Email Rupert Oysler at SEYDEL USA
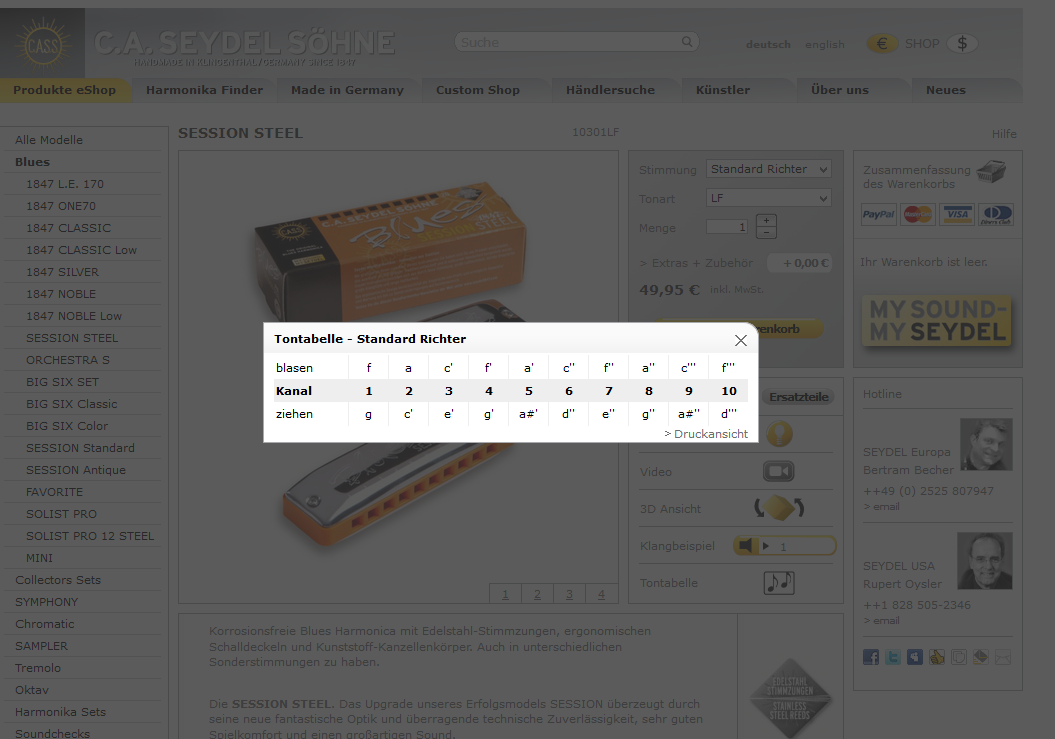Image resolution: width=1055 pixels, height=739 pixels. (882, 621)
